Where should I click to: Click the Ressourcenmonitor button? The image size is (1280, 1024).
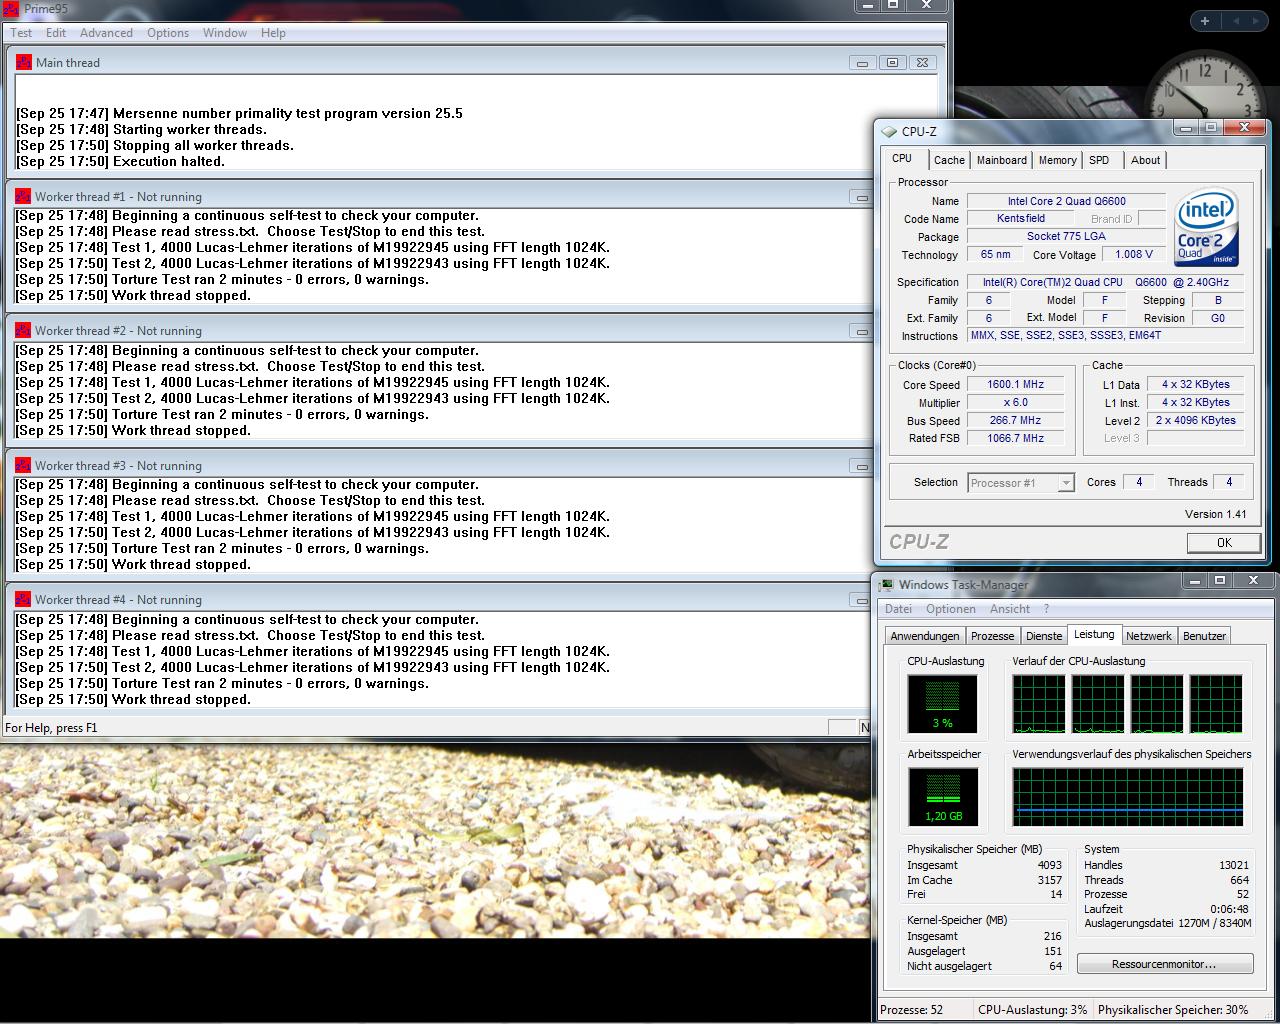(x=1164, y=964)
